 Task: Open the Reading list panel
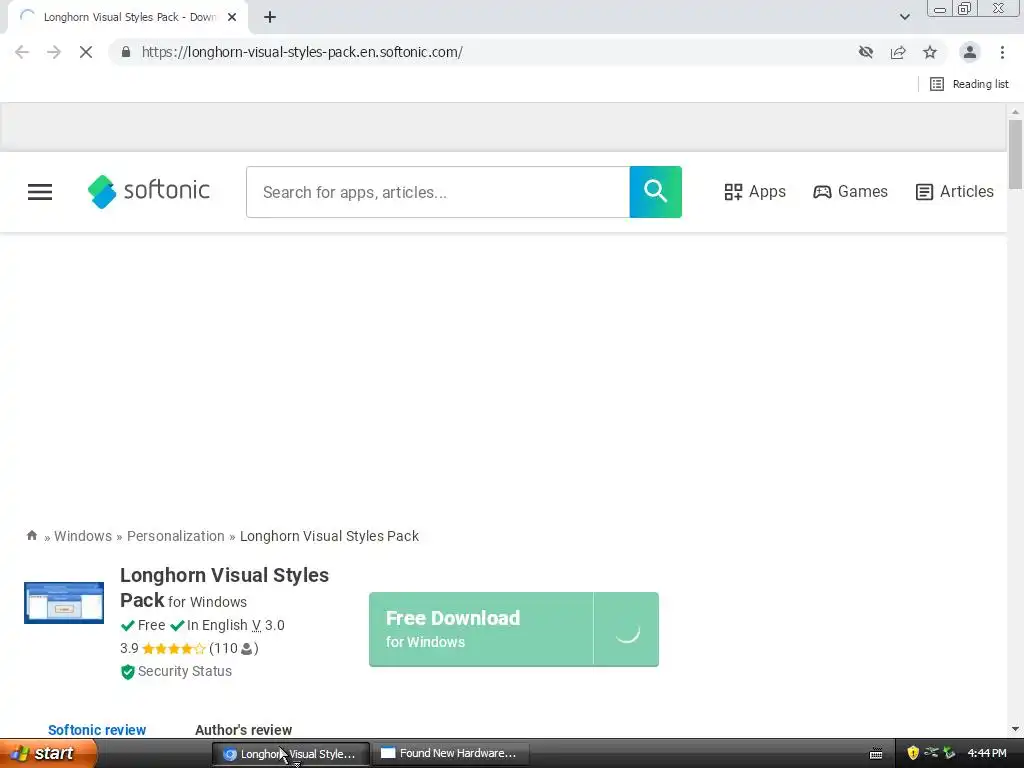pos(969,84)
